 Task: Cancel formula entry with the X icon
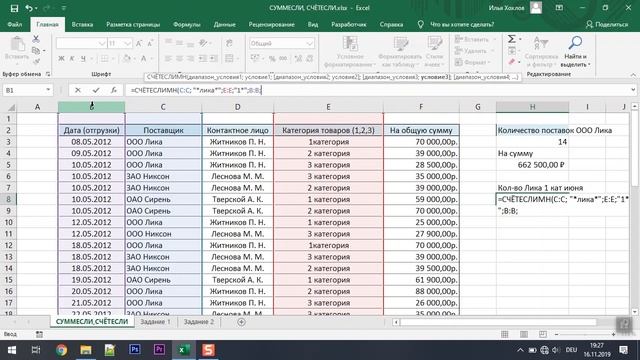click(78, 90)
